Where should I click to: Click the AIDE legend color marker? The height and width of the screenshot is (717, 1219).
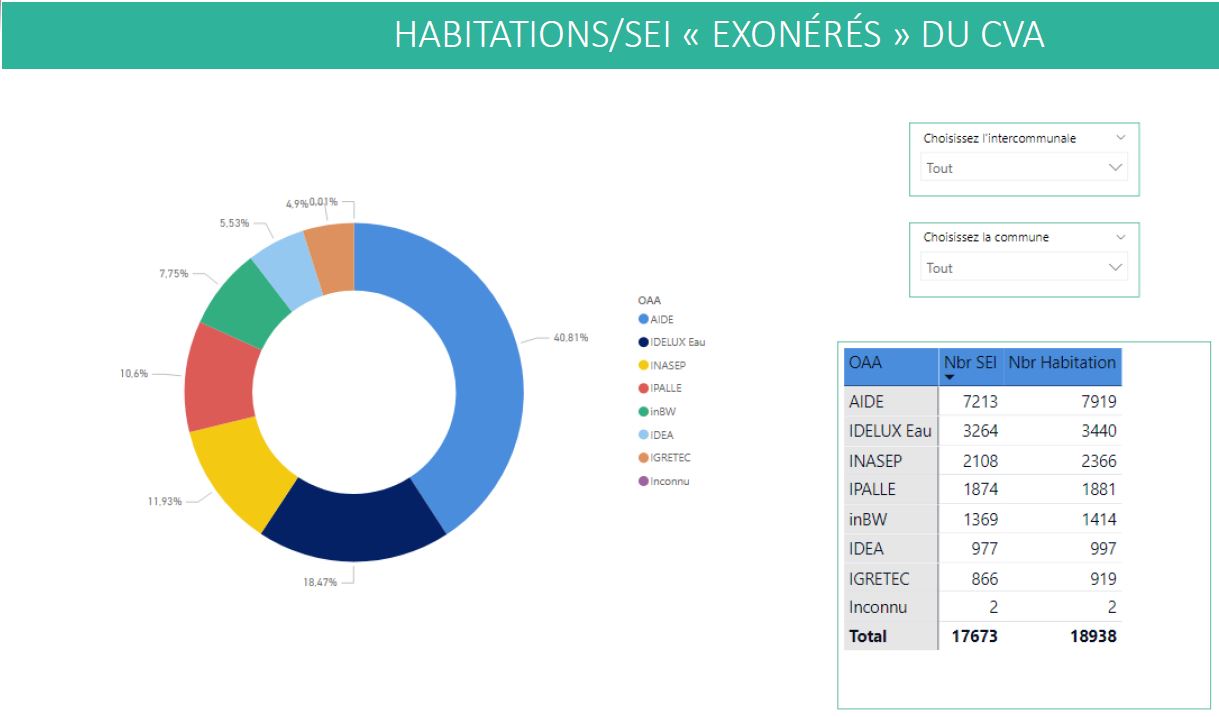pos(643,319)
